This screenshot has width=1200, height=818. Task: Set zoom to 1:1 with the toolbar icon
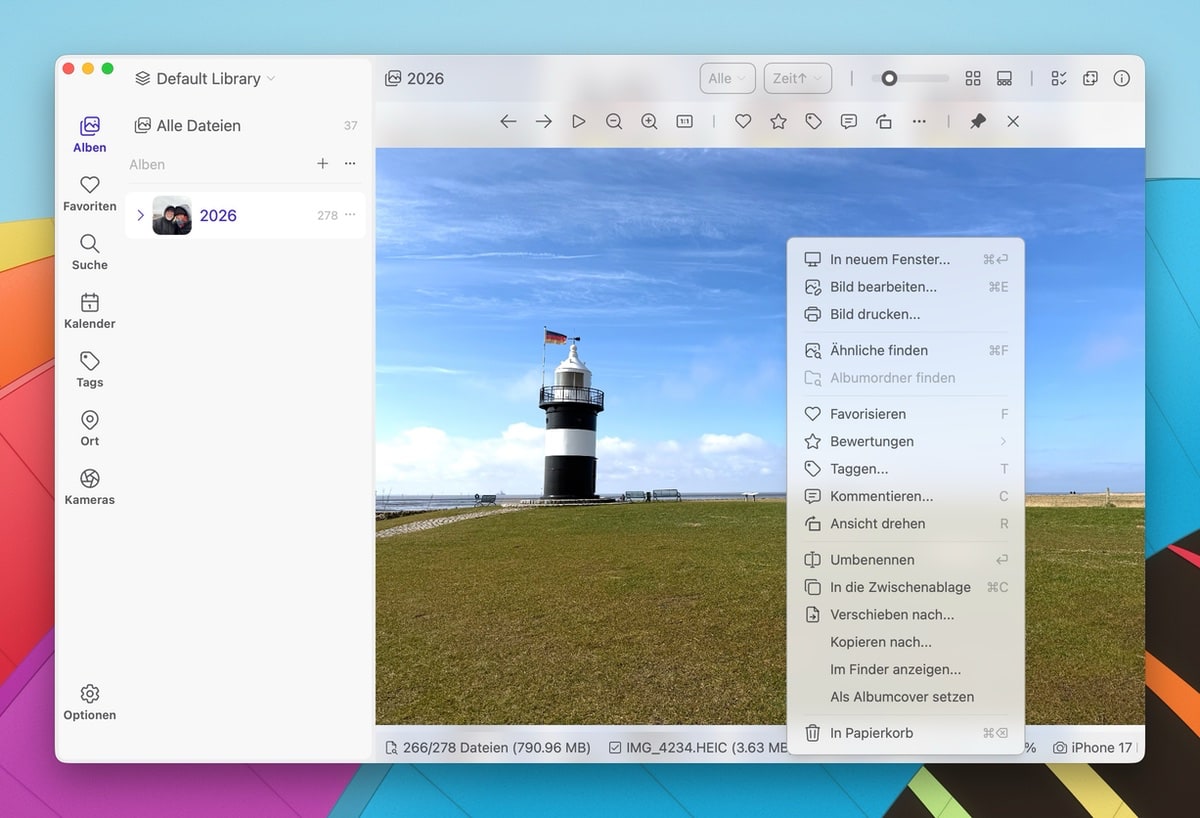pos(684,121)
